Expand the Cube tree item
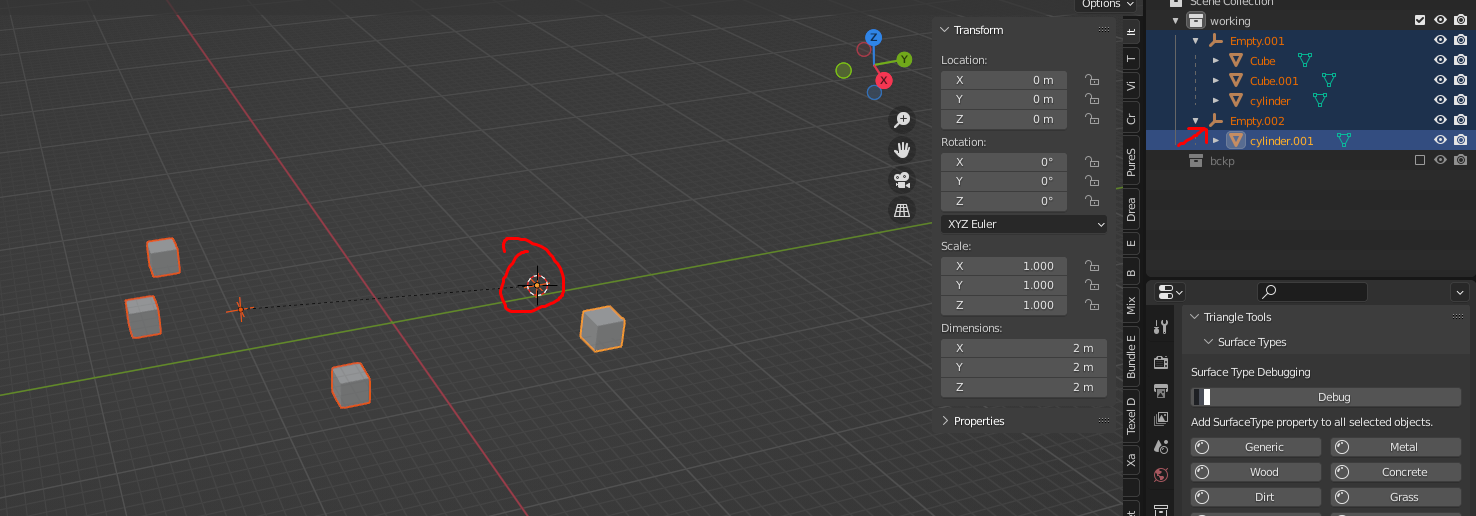 pos(1216,60)
